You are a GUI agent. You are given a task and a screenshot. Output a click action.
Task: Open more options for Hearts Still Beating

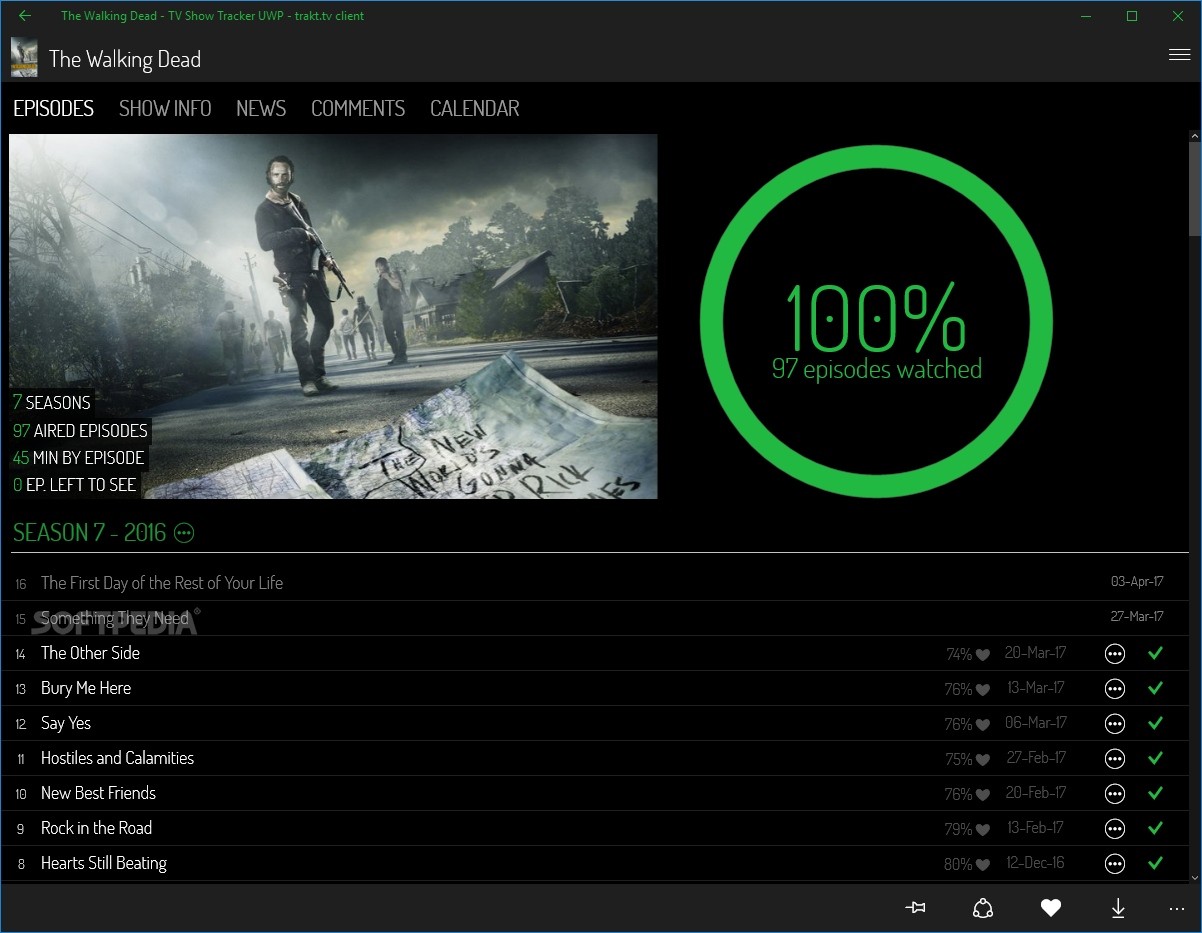click(1114, 864)
